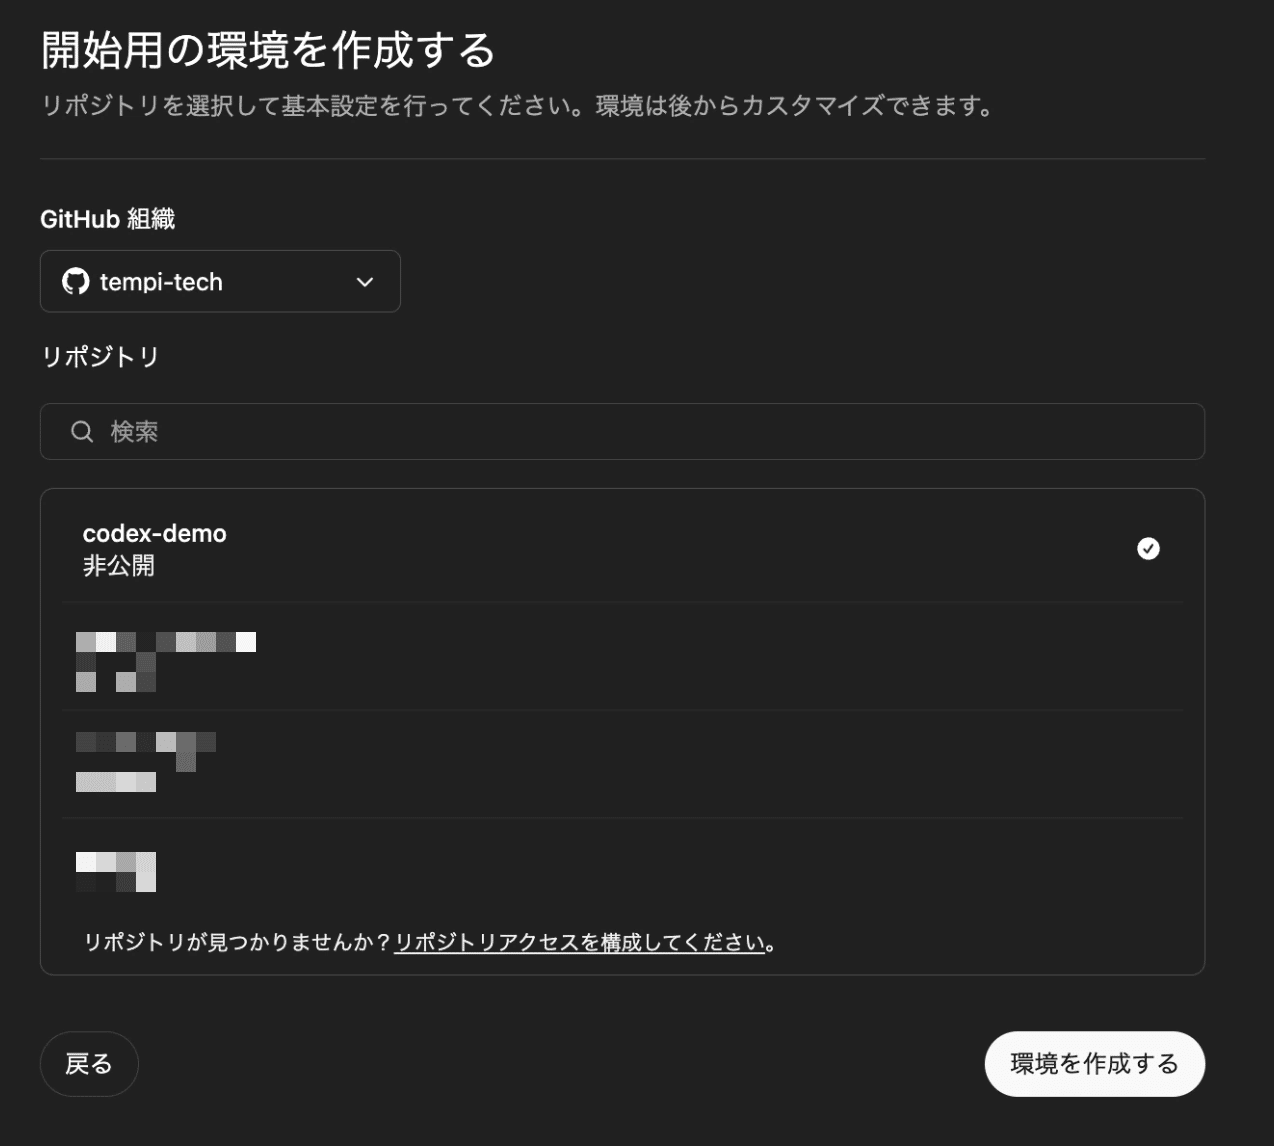
Task: Click the リポジトリ section label
Action: 100,357
